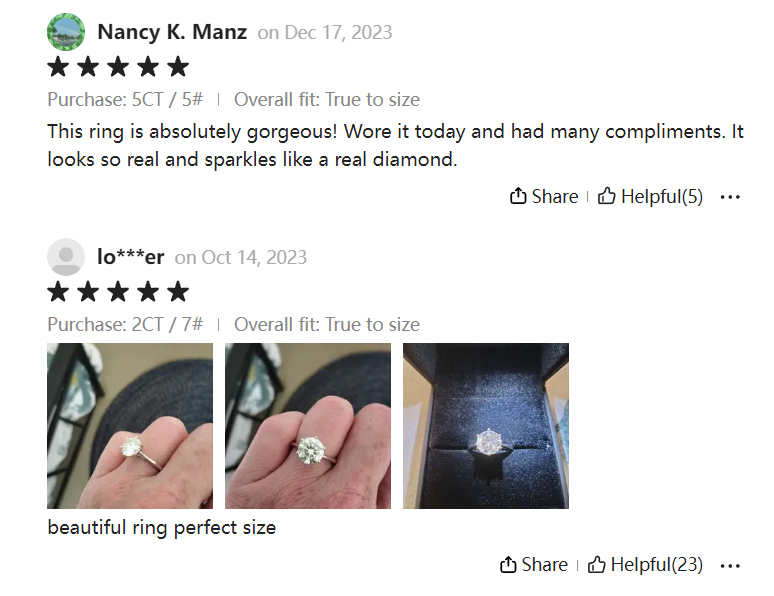Click the lo***er username
Viewport: 774px width, 596px height.
[x=131, y=257]
